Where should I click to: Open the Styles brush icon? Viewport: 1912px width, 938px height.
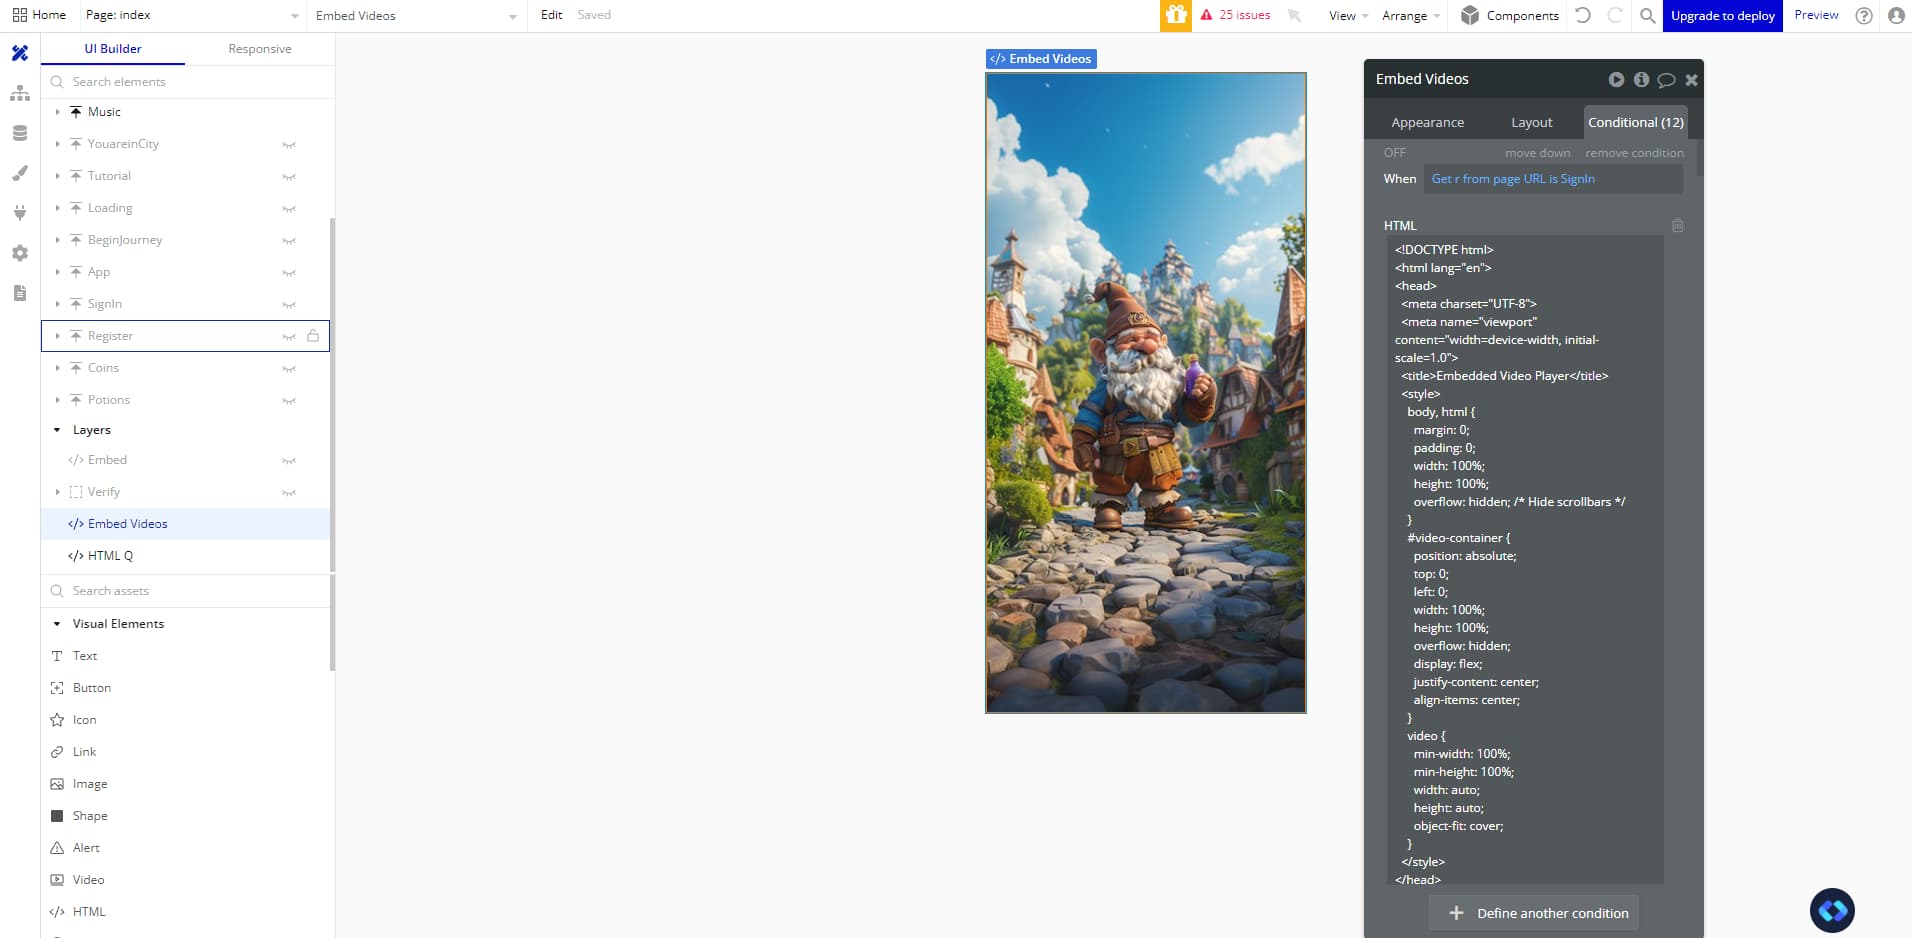pyautogui.click(x=19, y=173)
